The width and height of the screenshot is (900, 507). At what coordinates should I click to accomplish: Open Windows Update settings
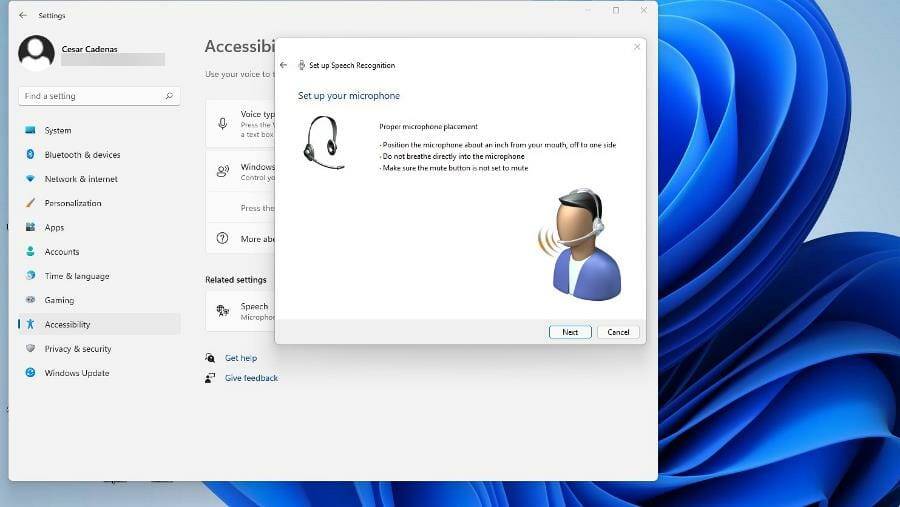99,373
